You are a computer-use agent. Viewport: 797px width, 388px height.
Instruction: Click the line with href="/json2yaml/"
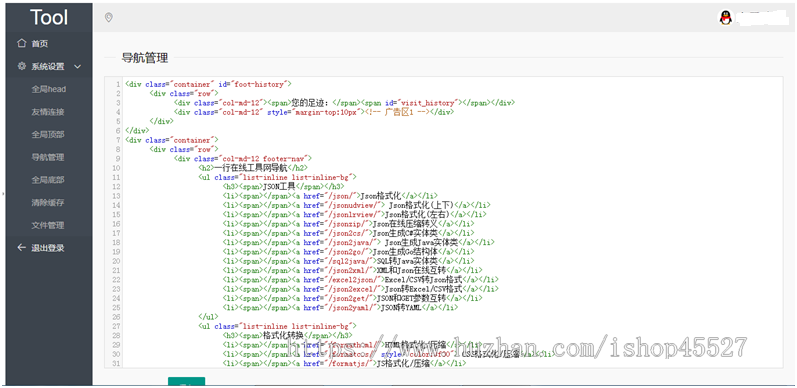pos(340,308)
